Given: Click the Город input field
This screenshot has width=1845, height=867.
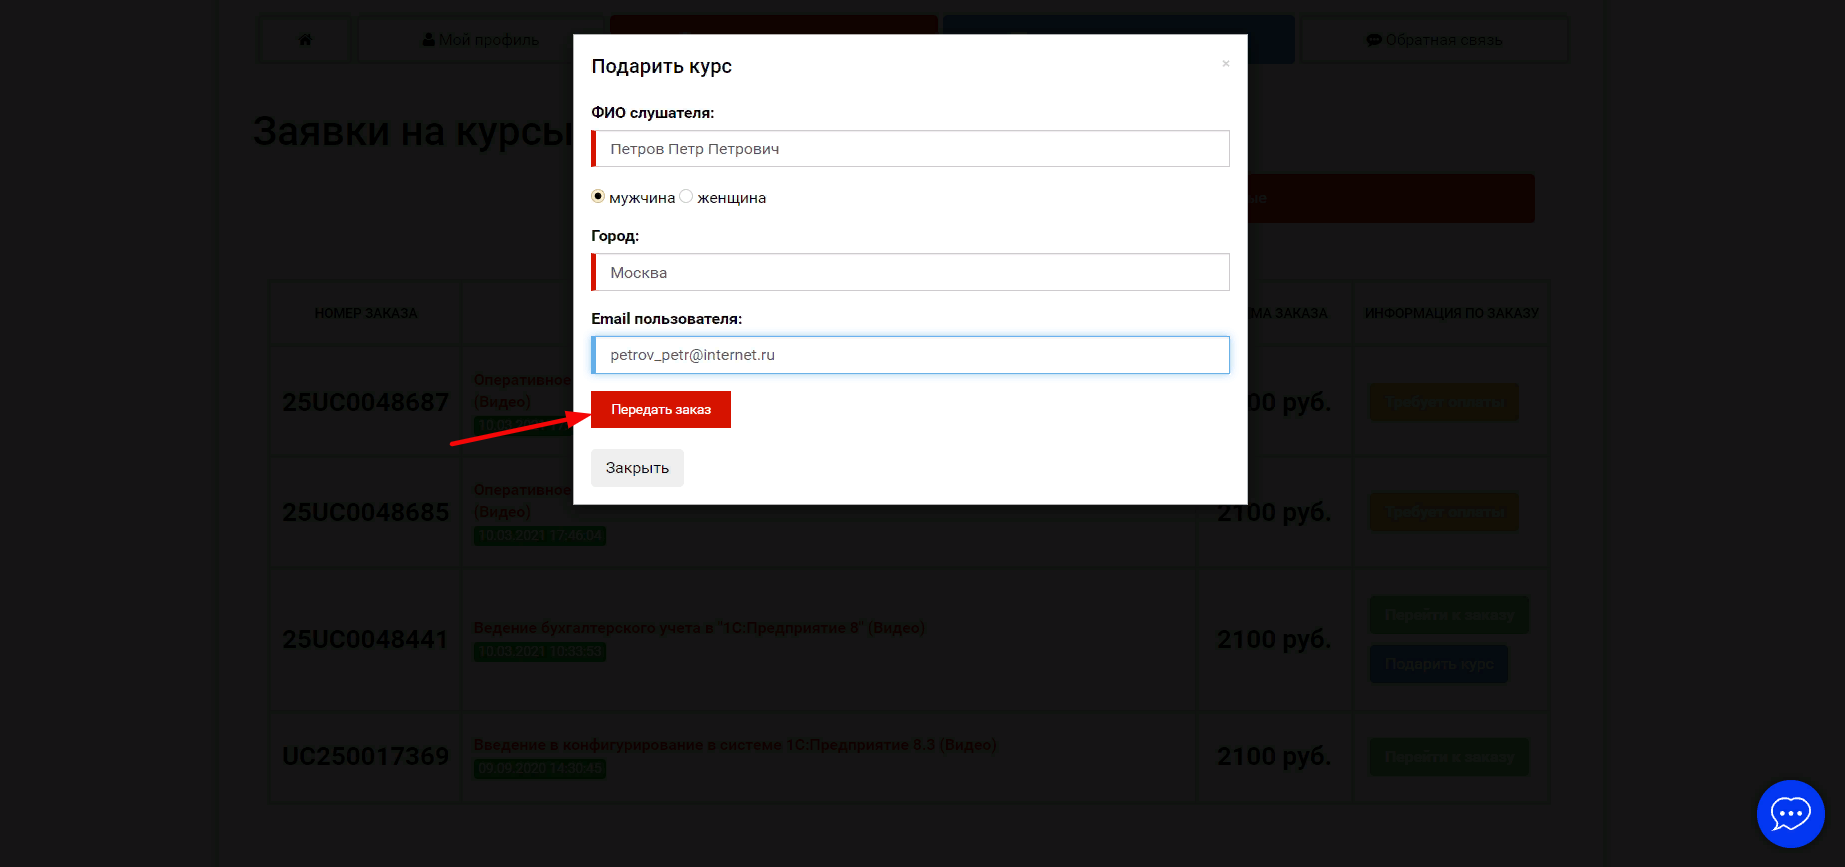Looking at the screenshot, I should tap(910, 272).
